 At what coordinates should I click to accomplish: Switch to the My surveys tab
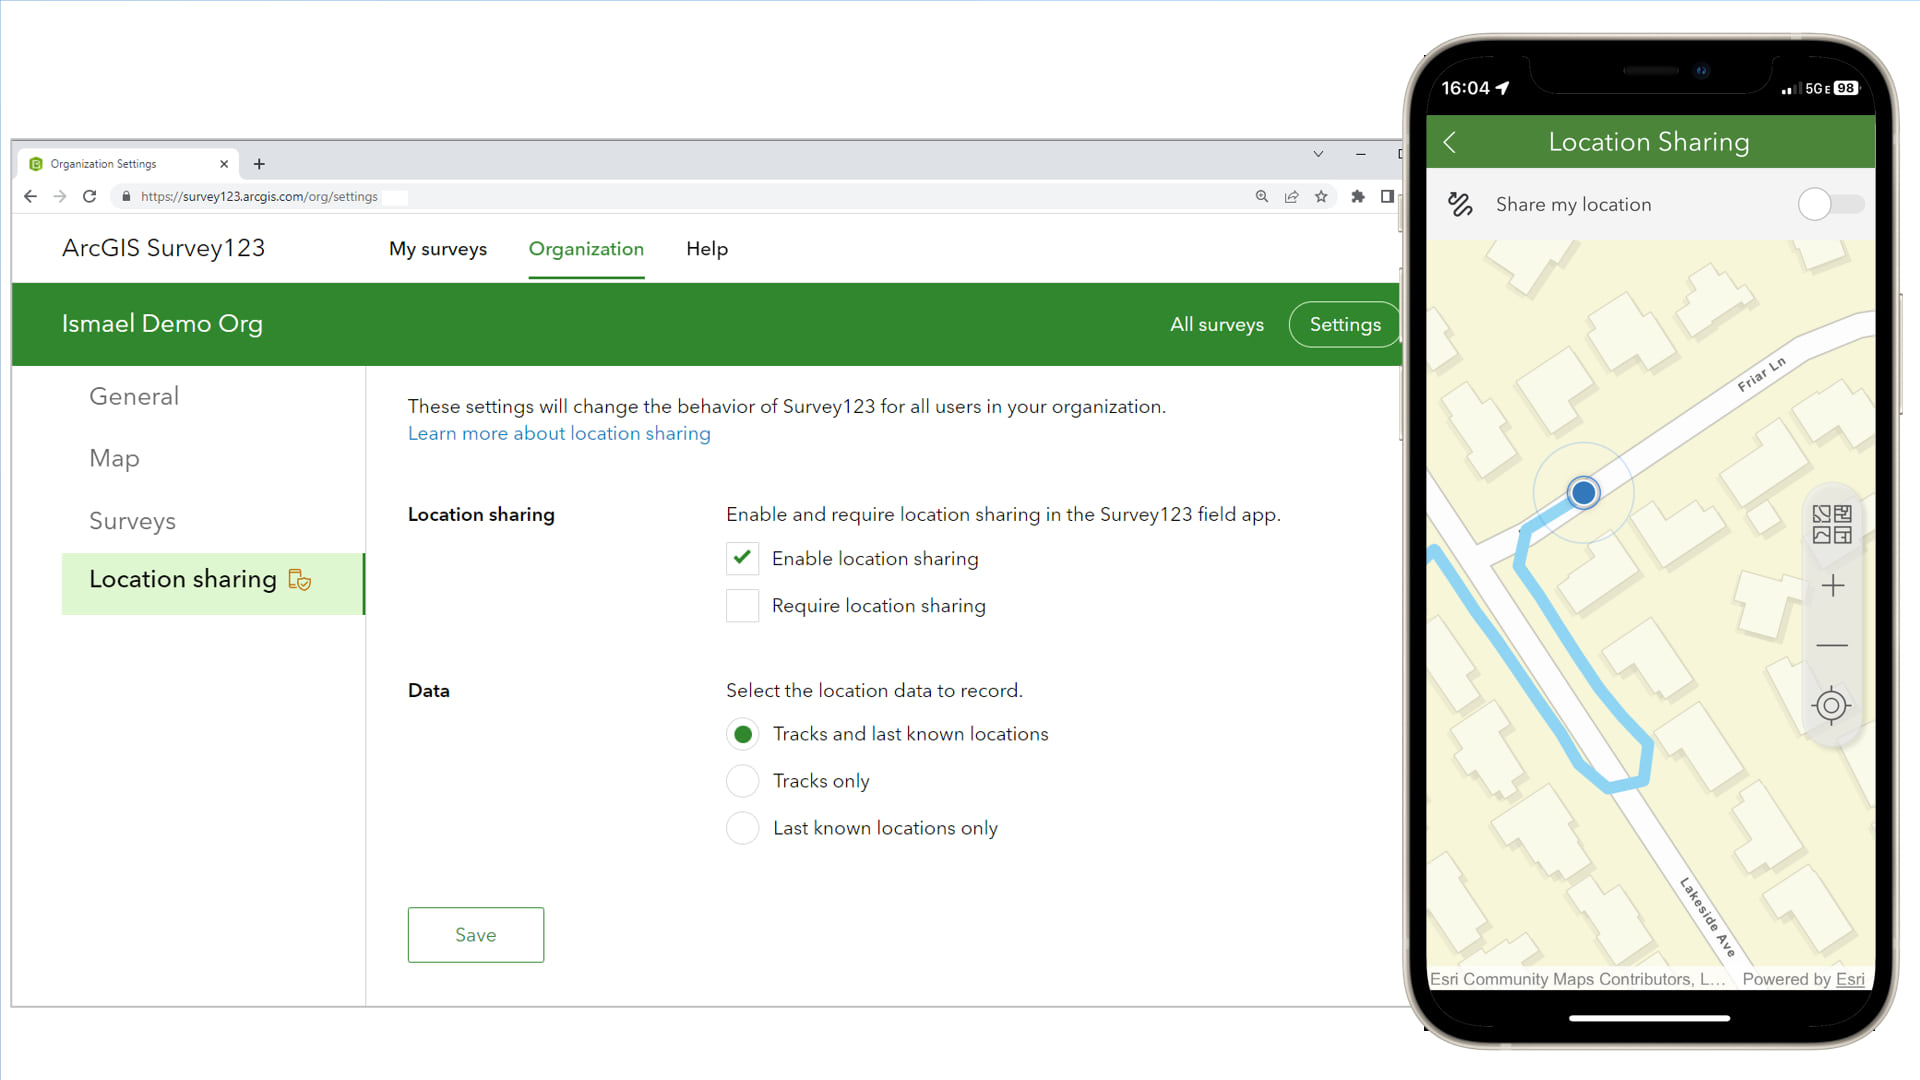point(438,249)
